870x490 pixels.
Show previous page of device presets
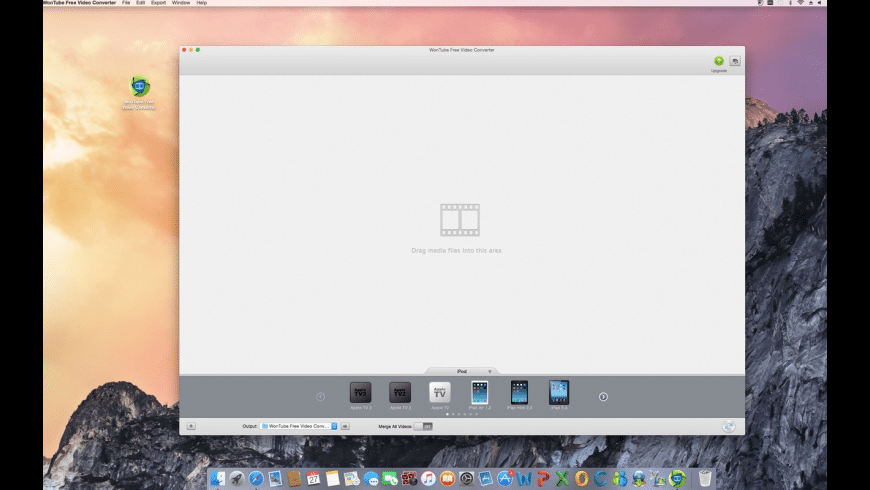pos(320,397)
